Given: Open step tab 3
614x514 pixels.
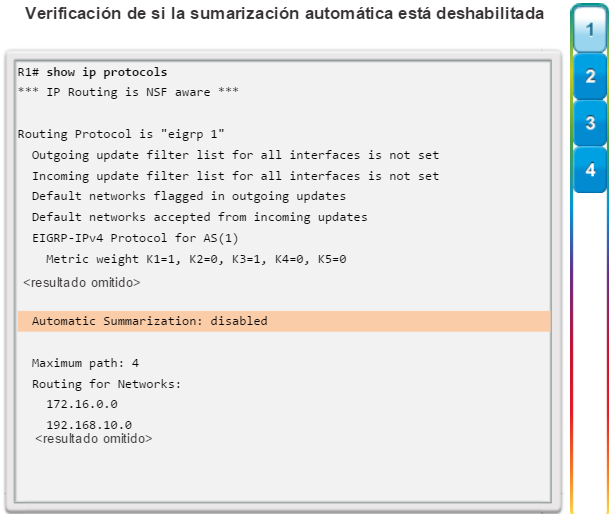Looking at the screenshot, I should click(x=590, y=123).
